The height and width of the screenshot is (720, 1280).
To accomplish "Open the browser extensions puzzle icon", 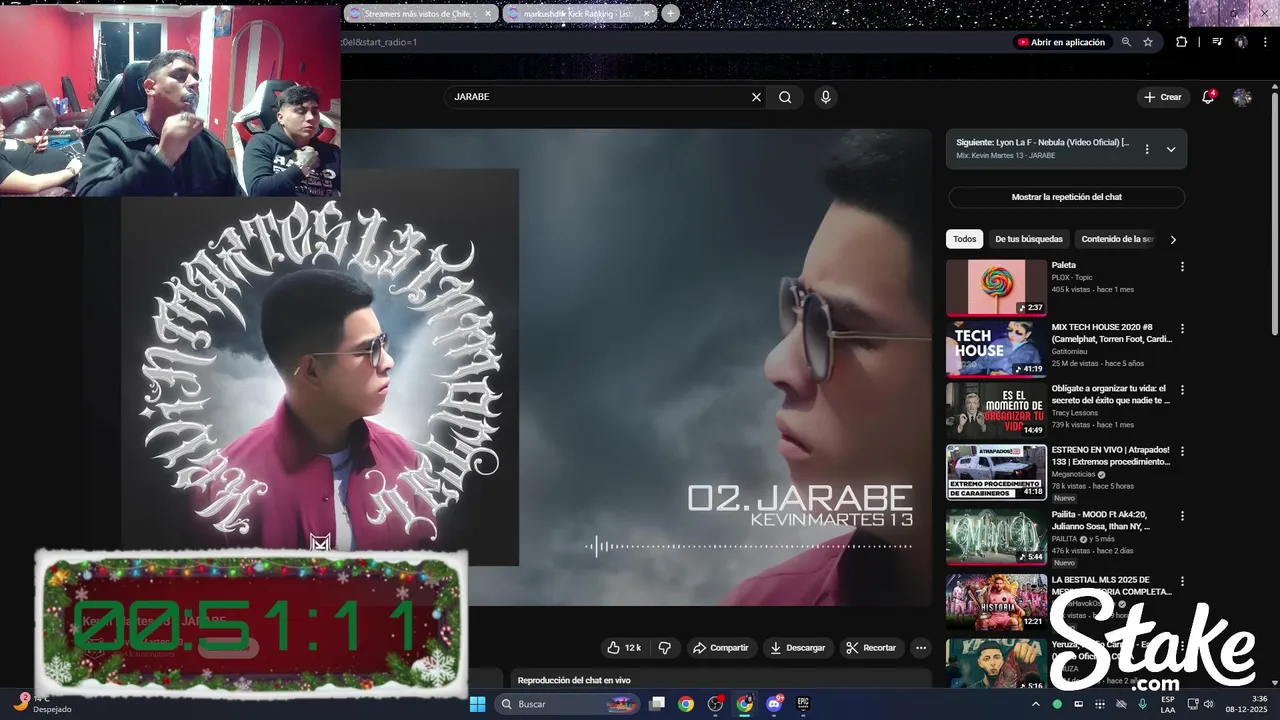I will pos(1181,42).
